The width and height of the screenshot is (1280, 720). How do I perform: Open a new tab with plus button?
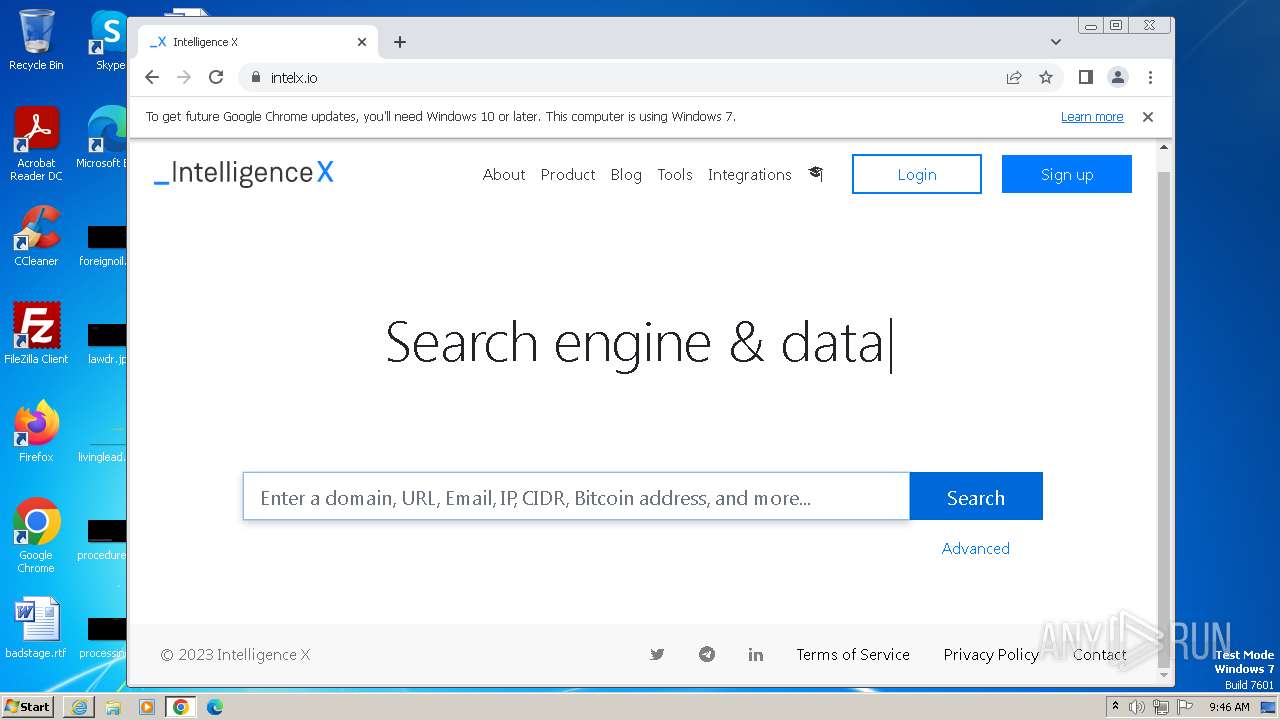(x=400, y=42)
